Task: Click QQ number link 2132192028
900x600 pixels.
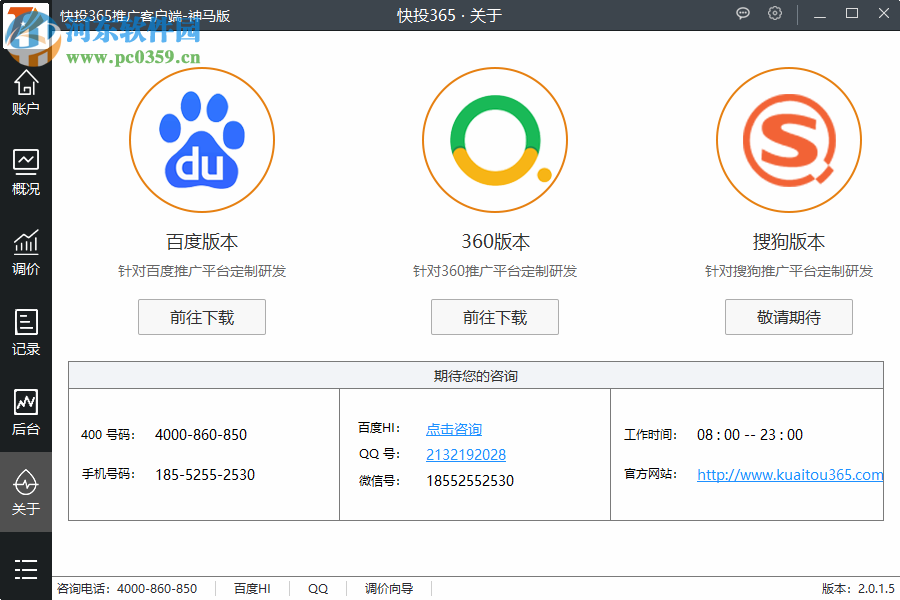Action: coord(466,455)
